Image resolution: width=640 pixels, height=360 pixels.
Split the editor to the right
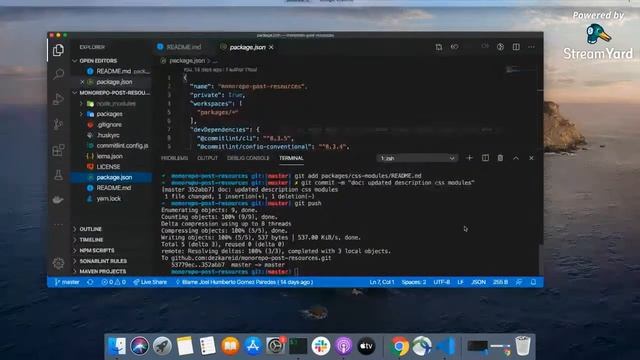click(516, 47)
